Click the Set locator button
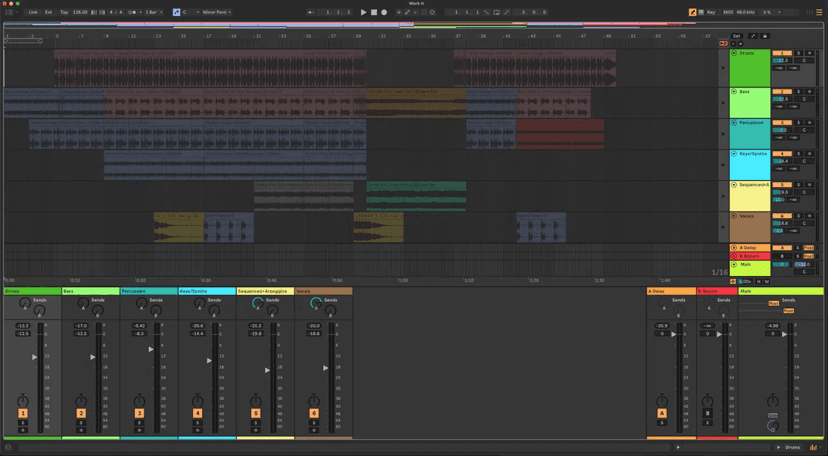The height and width of the screenshot is (456, 828). click(736, 36)
